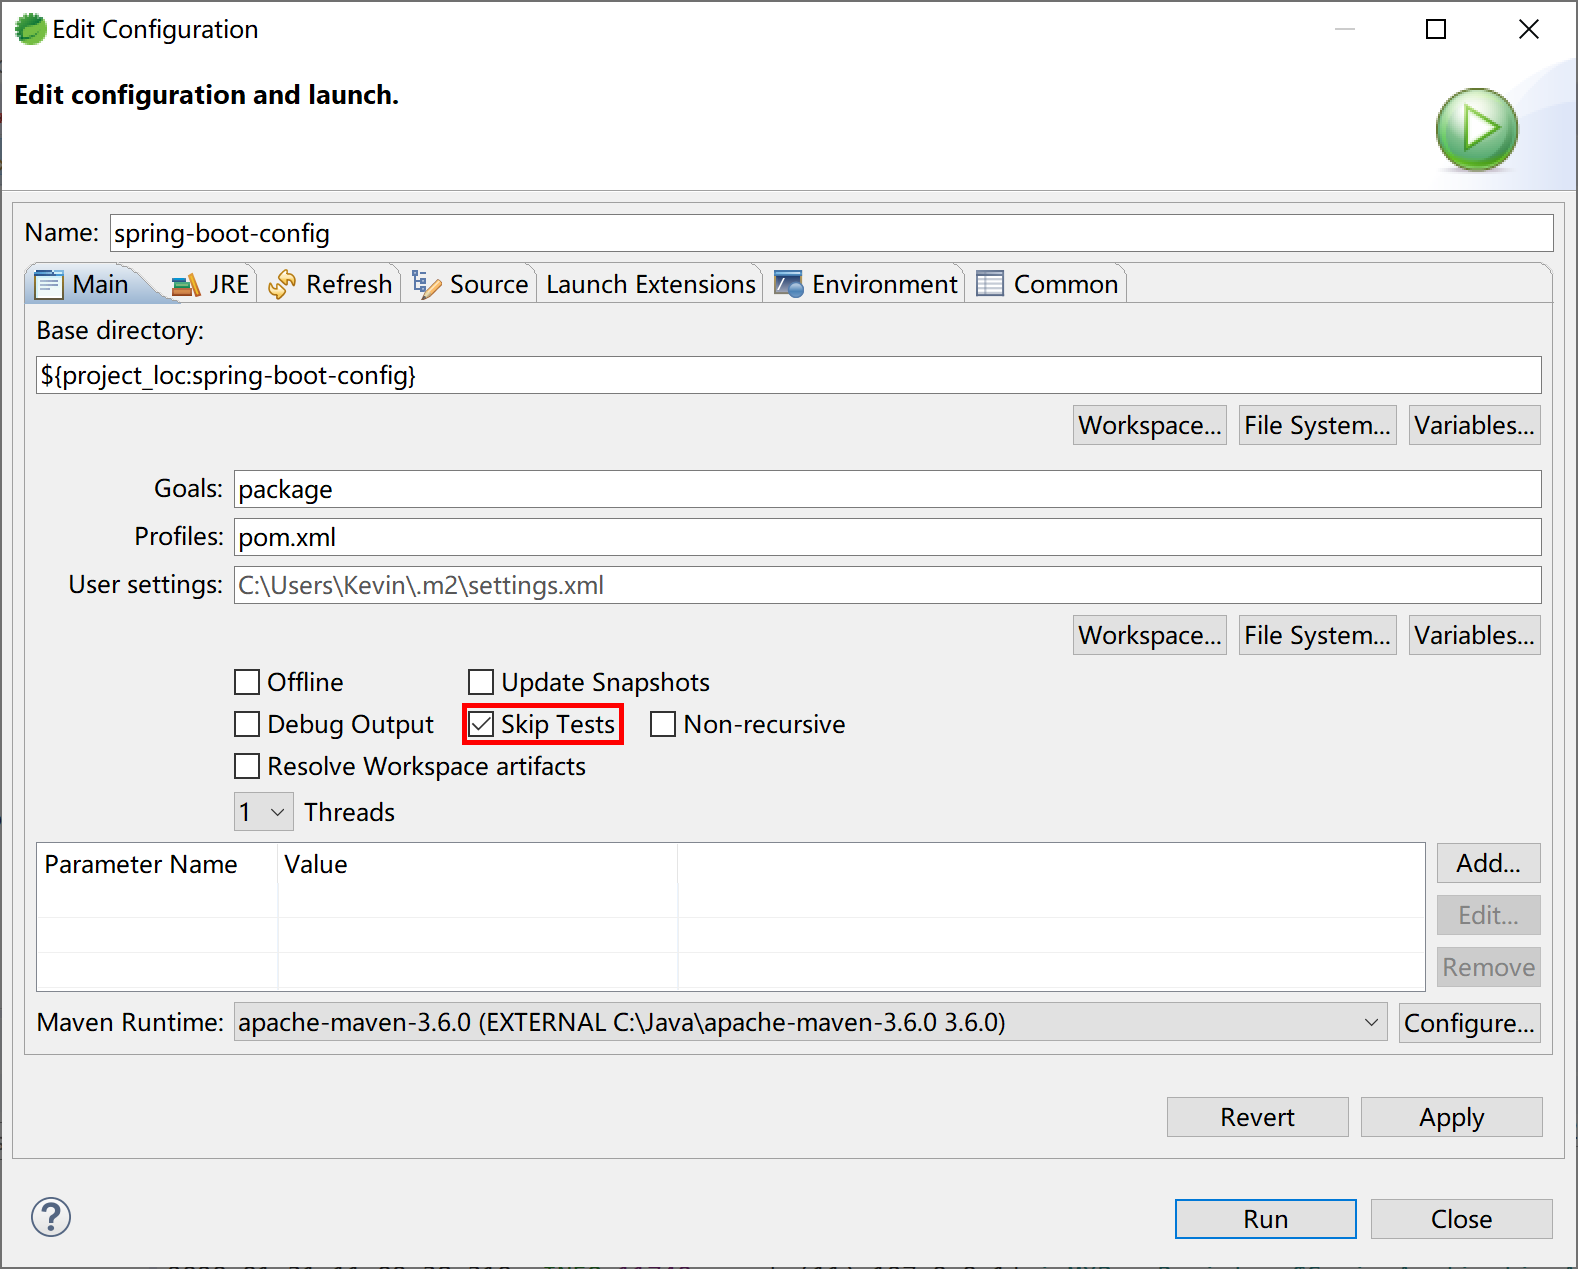Viewport: 1578px width, 1269px height.
Task: Open the JRE tab
Action: click(x=212, y=285)
